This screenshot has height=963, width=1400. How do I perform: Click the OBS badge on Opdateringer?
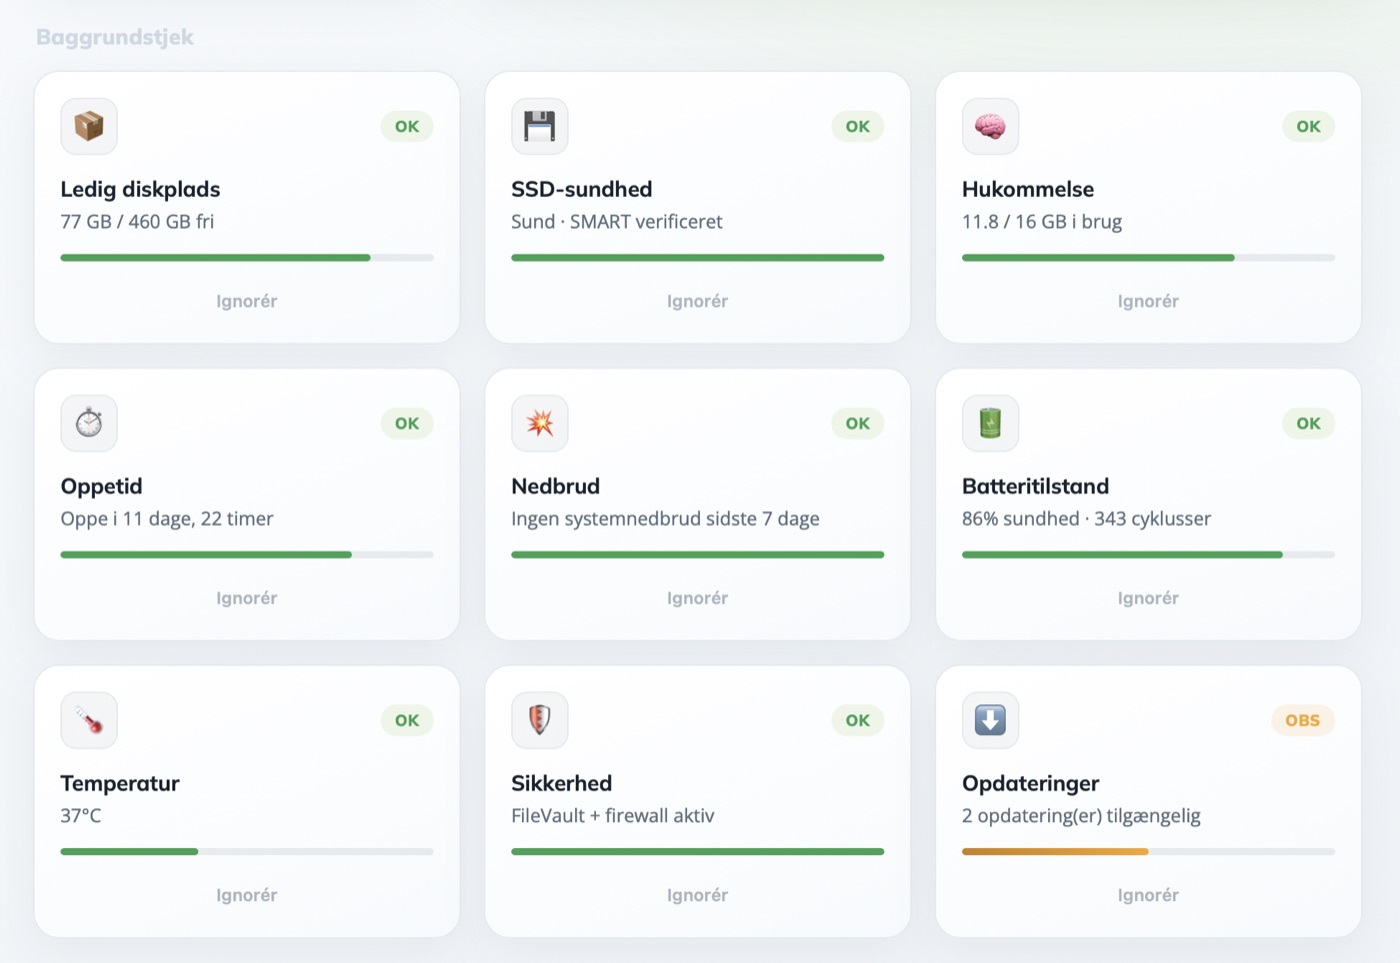click(x=1303, y=720)
